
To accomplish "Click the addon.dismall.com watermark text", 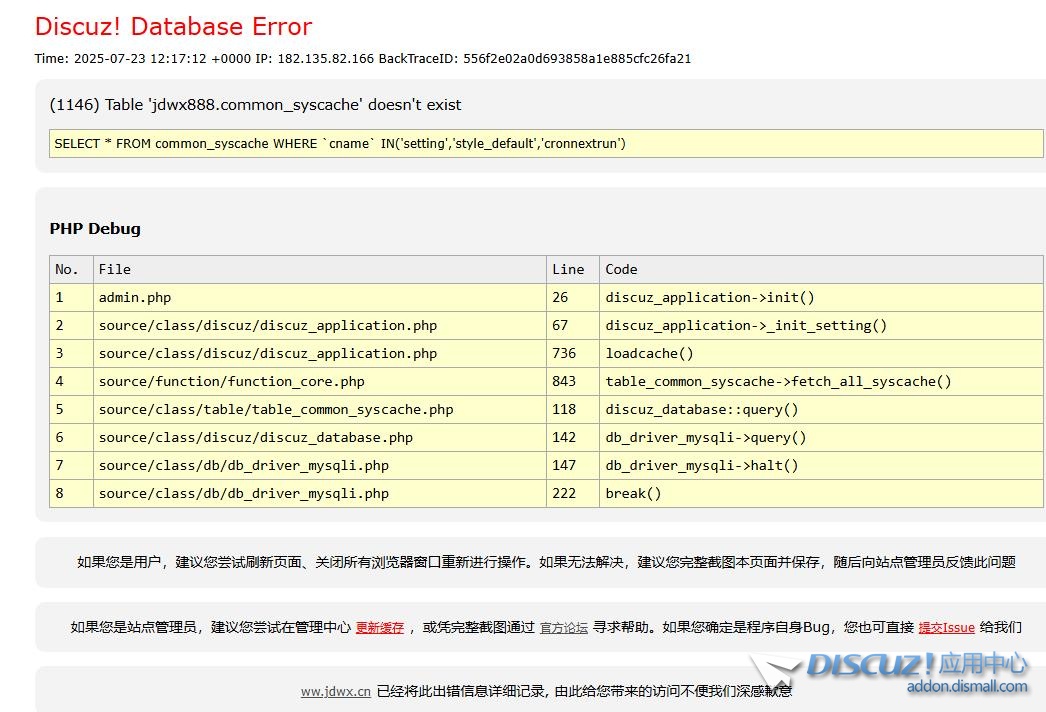I will click(x=966, y=687).
